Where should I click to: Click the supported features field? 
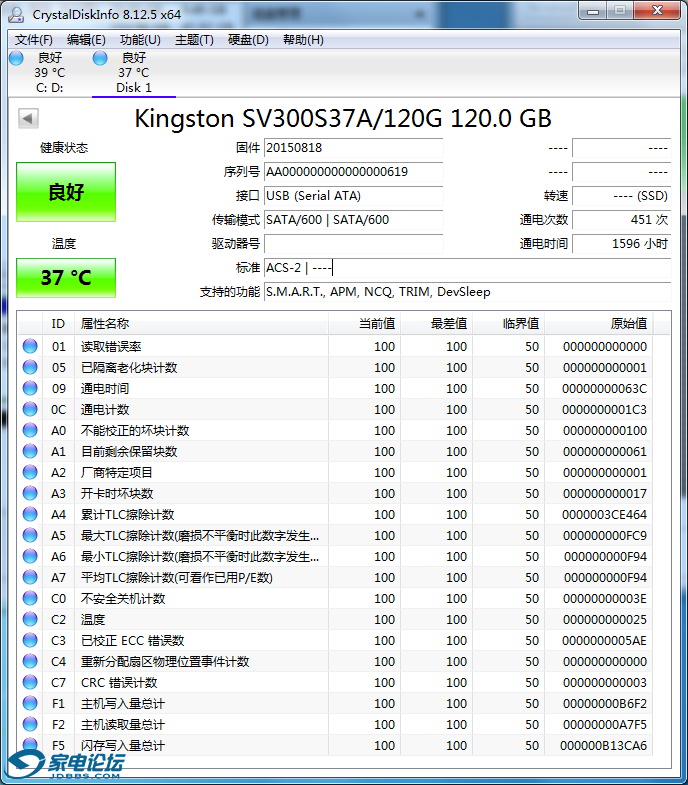468,292
